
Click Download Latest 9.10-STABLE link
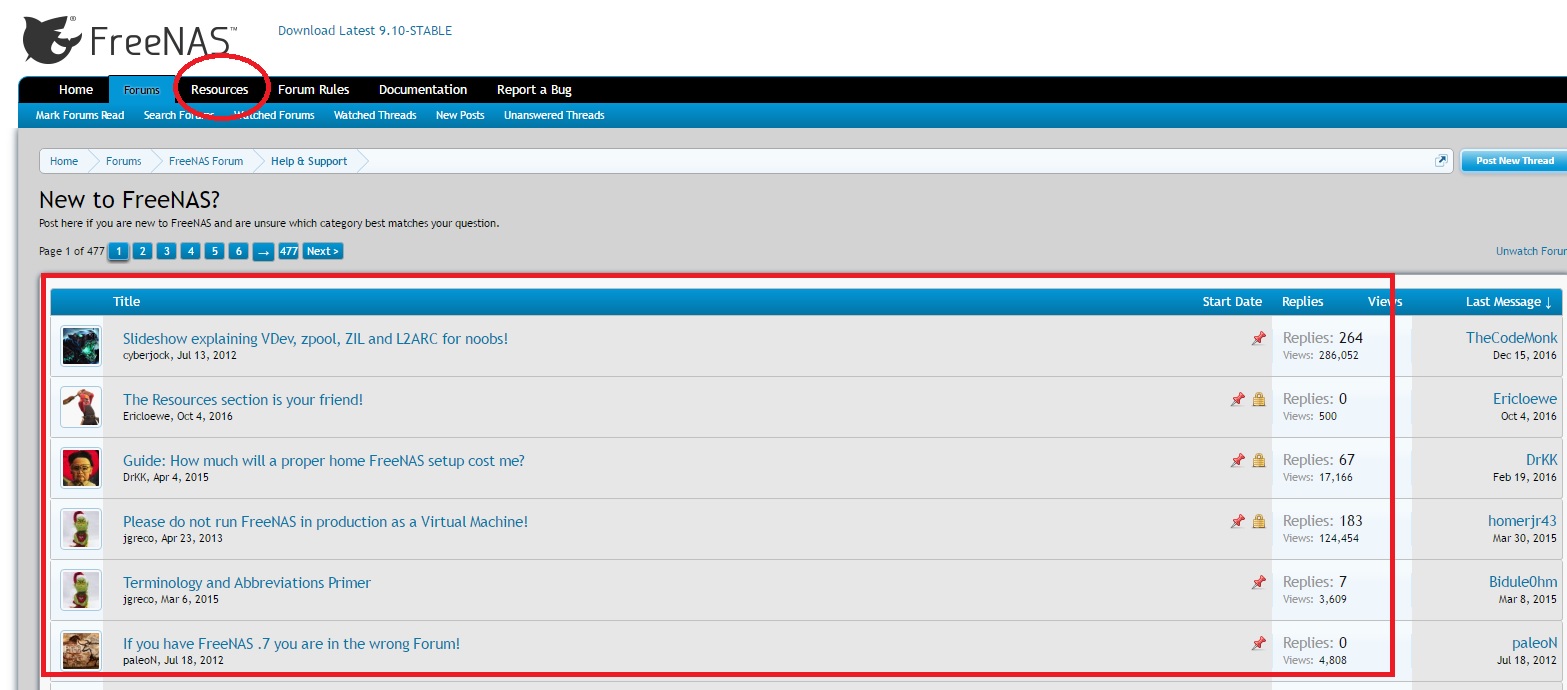click(x=365, y=31)
